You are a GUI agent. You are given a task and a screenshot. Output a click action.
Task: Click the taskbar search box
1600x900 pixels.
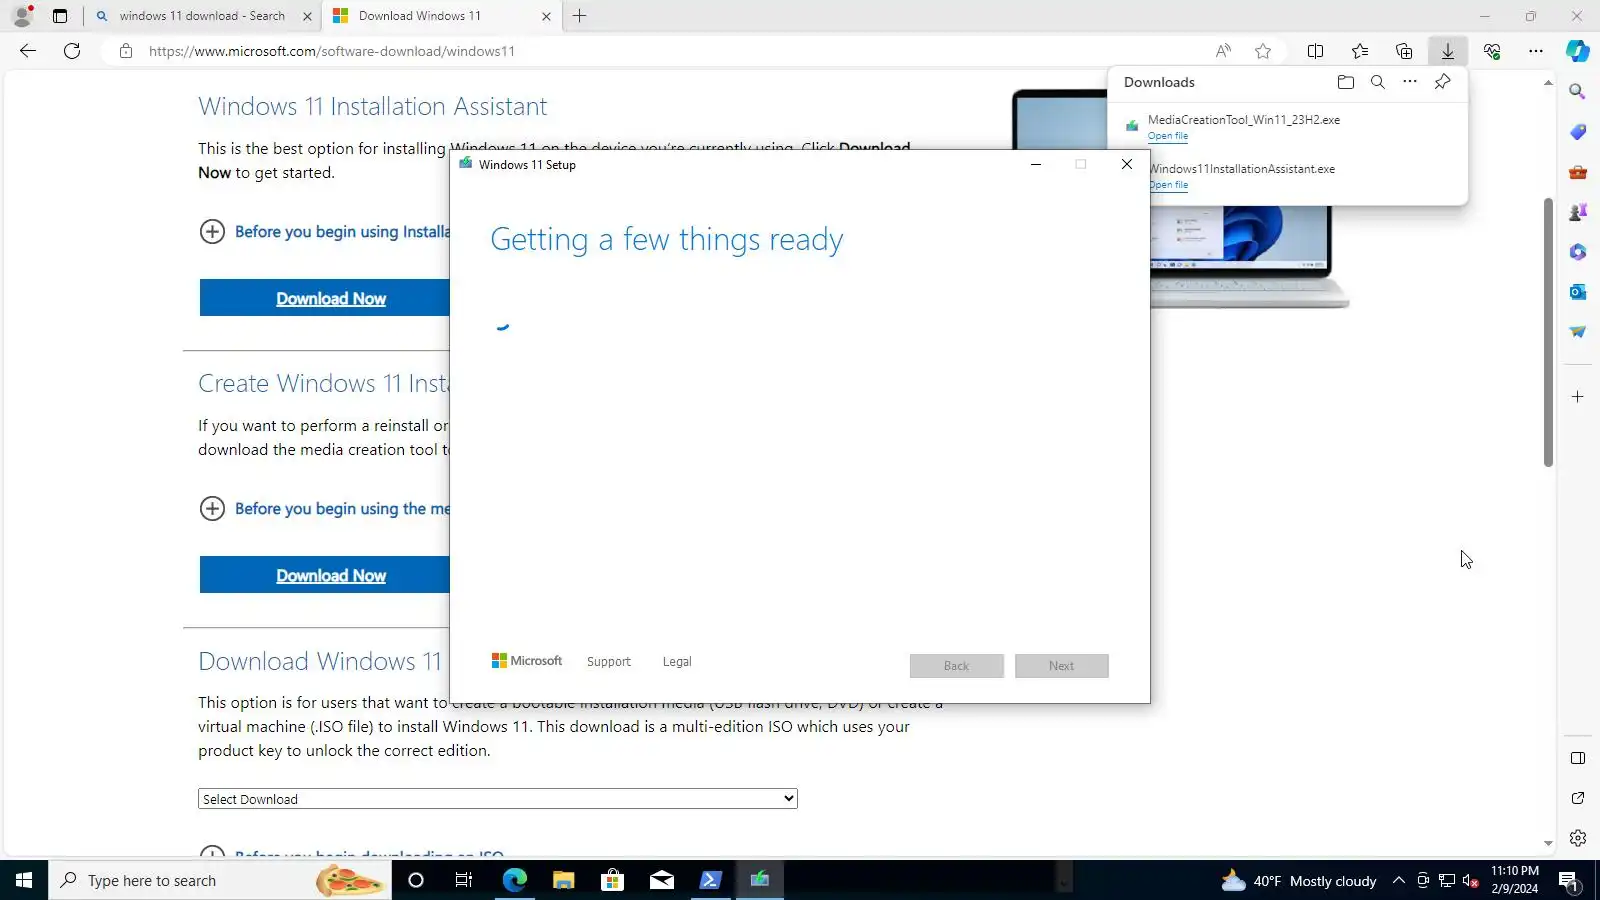tap(220, 880)
